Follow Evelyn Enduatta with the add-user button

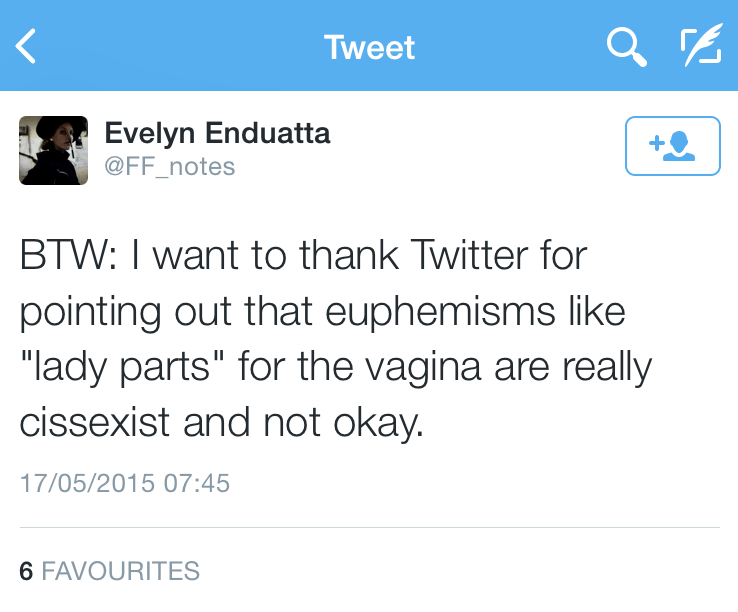click(x=672, y=146)
